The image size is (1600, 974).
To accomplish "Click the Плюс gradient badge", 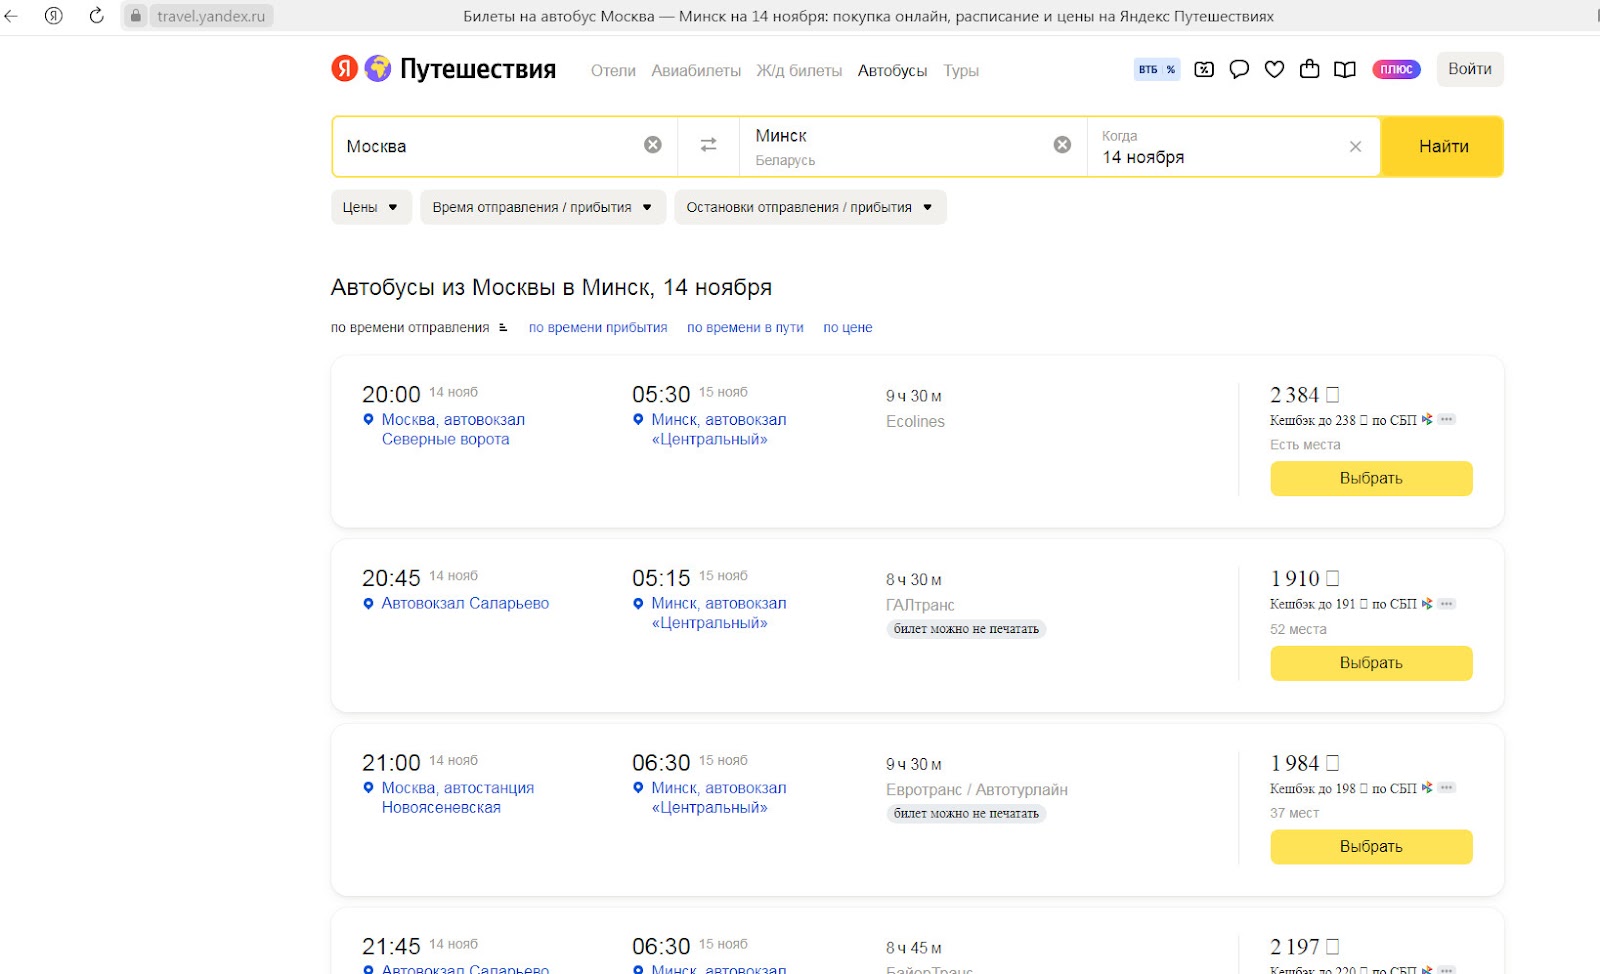I will point(1396,69).
